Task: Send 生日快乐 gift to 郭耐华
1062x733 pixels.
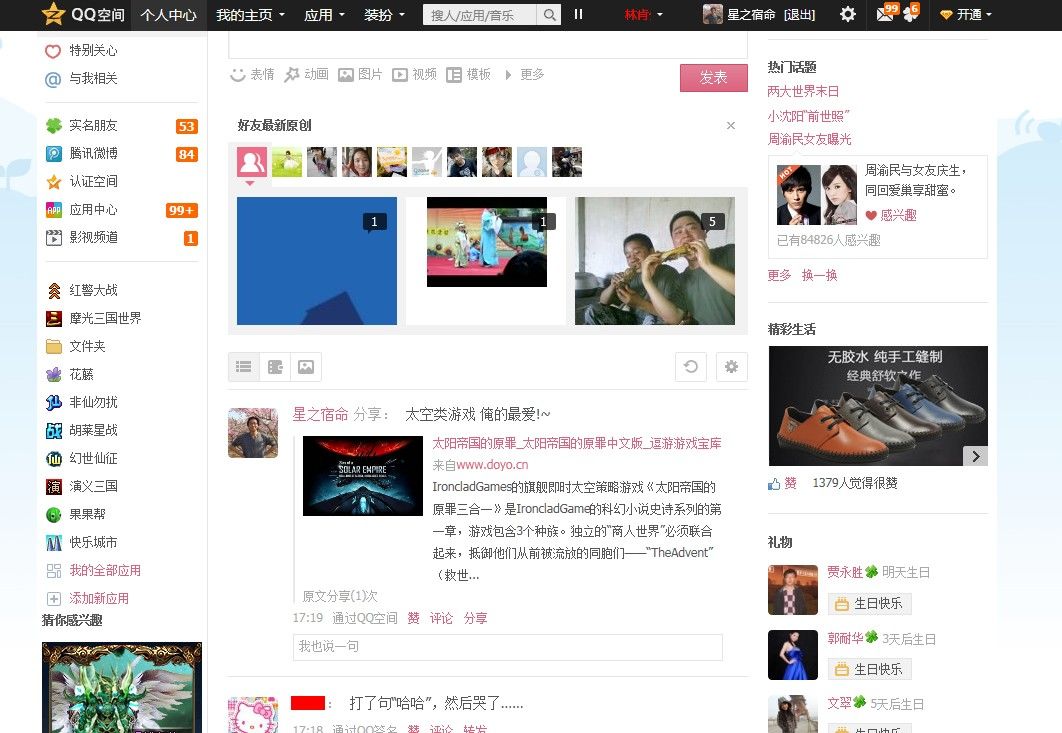Action: [x=870, y=669]
